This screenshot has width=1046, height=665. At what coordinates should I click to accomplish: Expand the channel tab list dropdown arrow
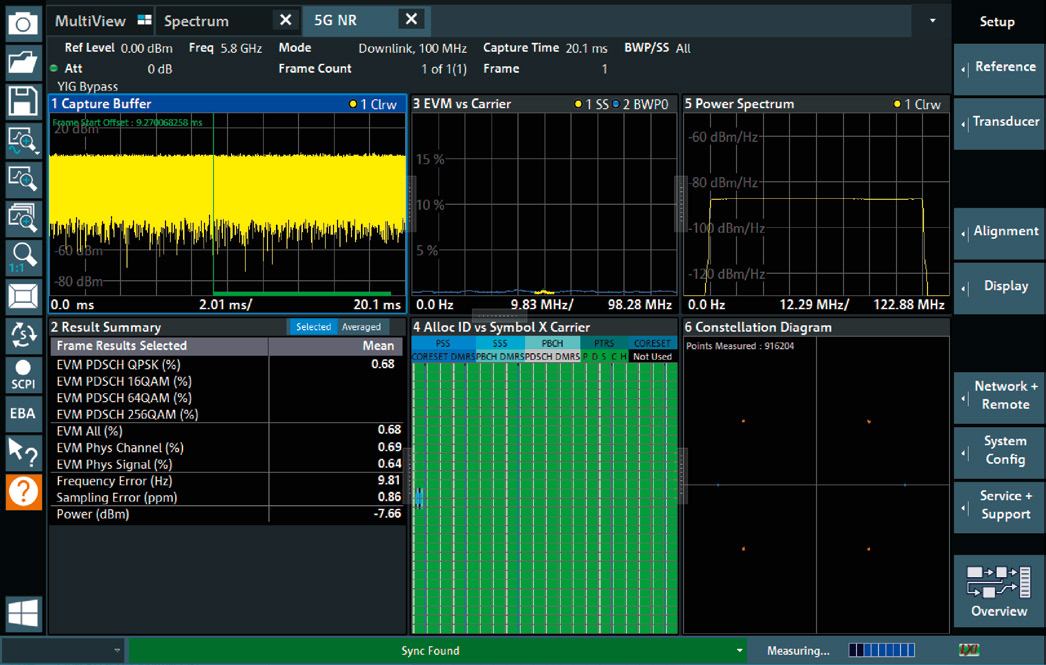coord(932,21)
